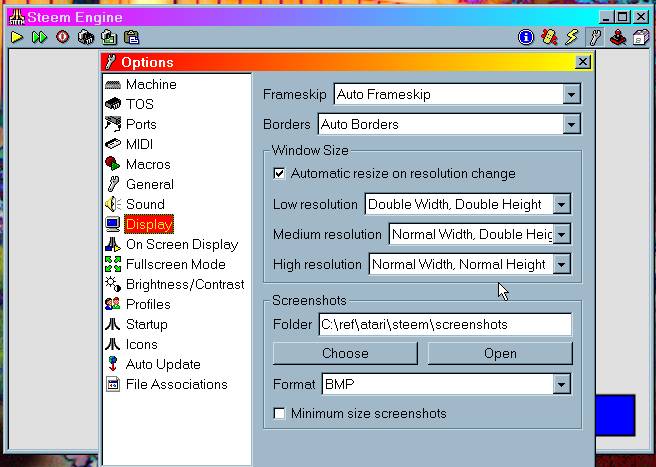Toggle the wrench Options toolbar icon
Image resolution: width=656 pixels, height=467 pixels.
(x=595, y=38)
